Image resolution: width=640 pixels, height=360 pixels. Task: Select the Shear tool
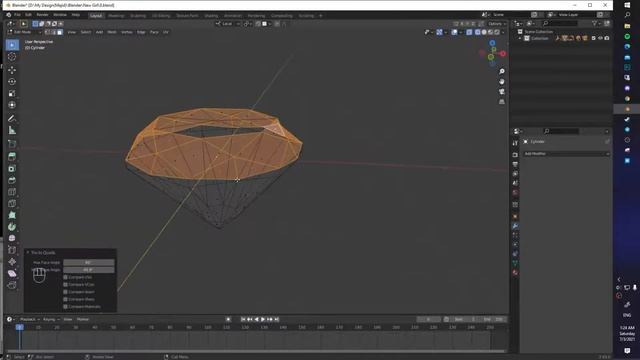tap(12, 273)
